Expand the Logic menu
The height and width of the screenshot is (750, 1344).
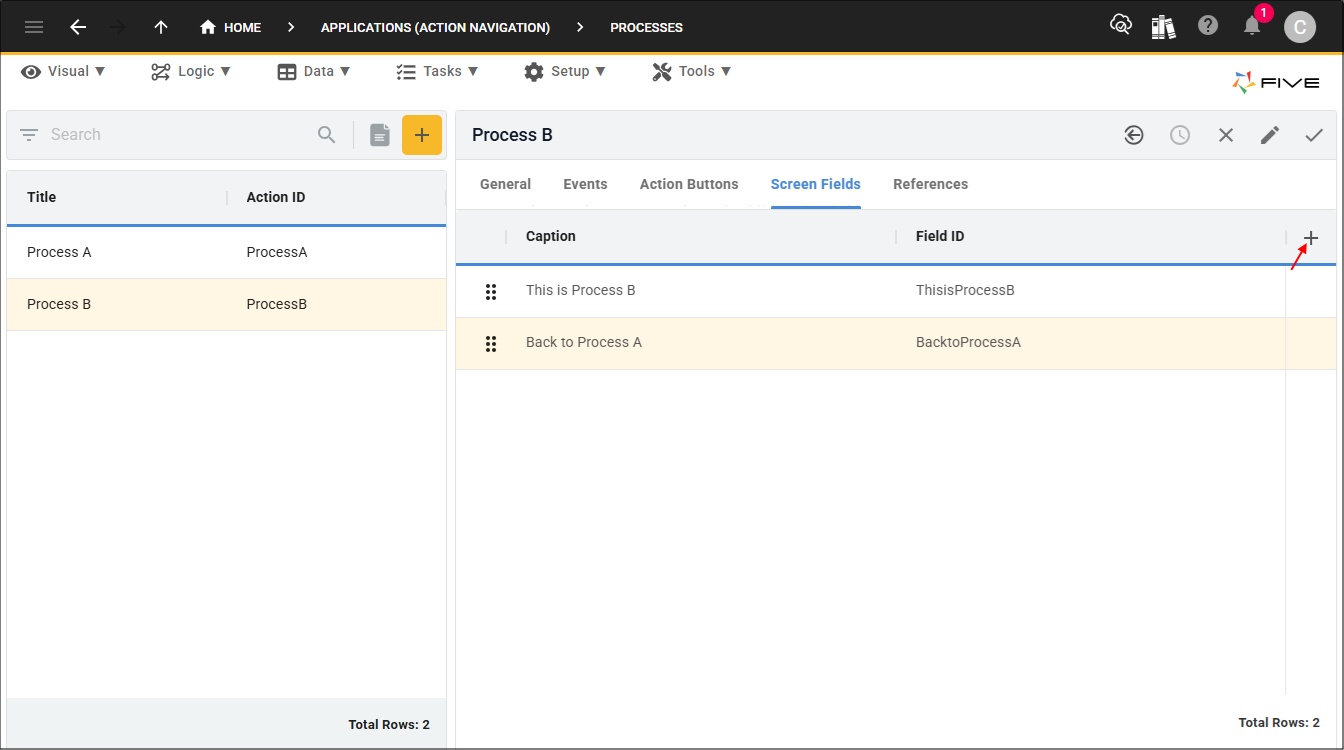(x=191, y=71)
